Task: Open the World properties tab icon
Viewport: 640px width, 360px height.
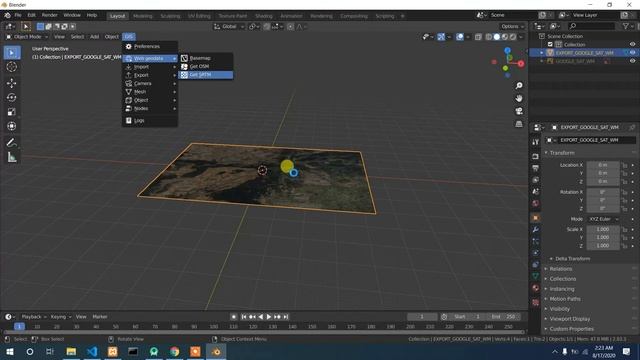Action: (x=536, y=203)
